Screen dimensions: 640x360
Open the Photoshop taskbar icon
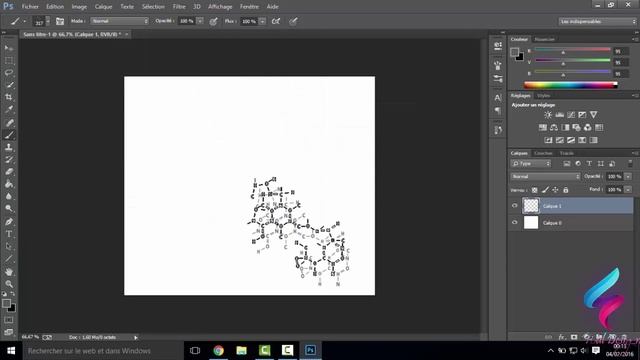310,350
